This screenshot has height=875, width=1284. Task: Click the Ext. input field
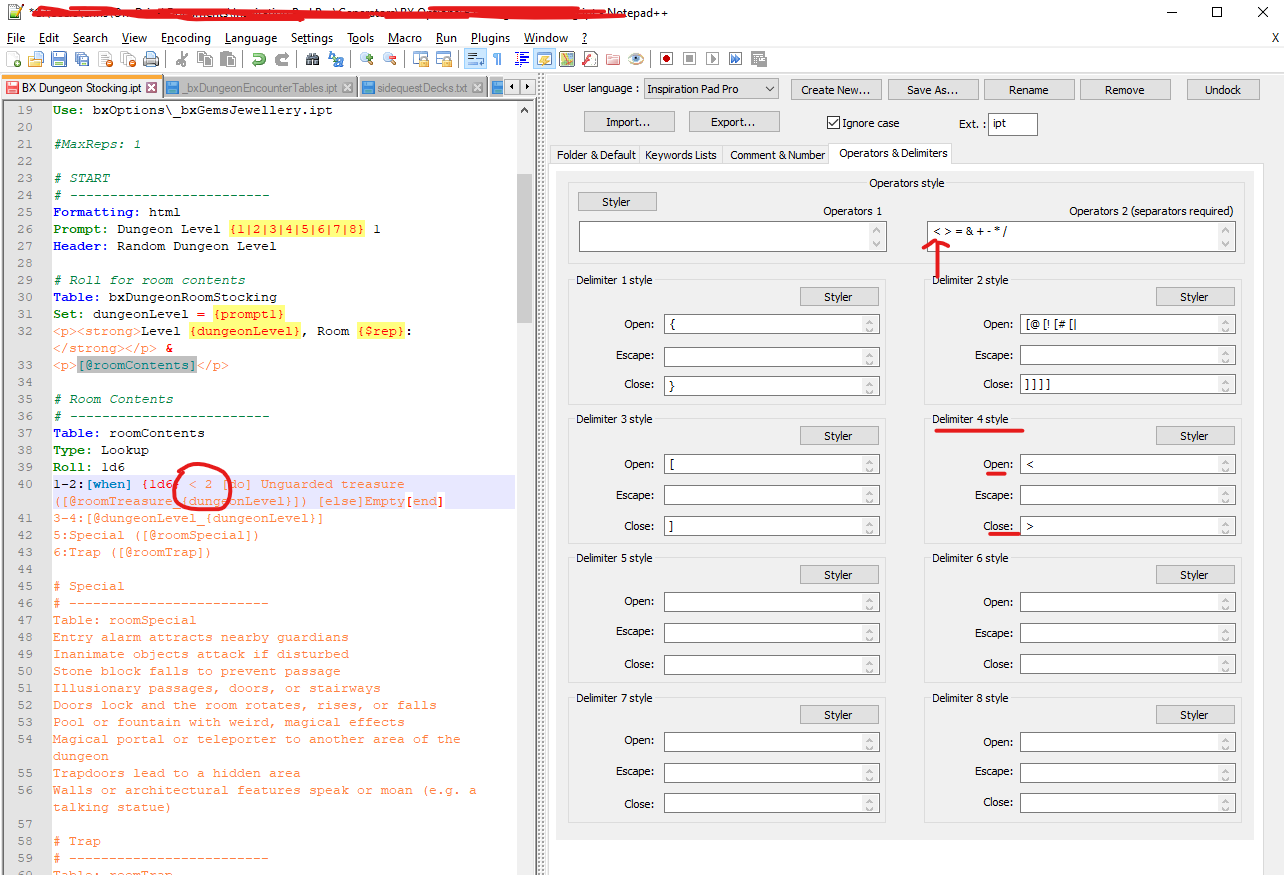pyautogui.click(x=1013, y=124)
